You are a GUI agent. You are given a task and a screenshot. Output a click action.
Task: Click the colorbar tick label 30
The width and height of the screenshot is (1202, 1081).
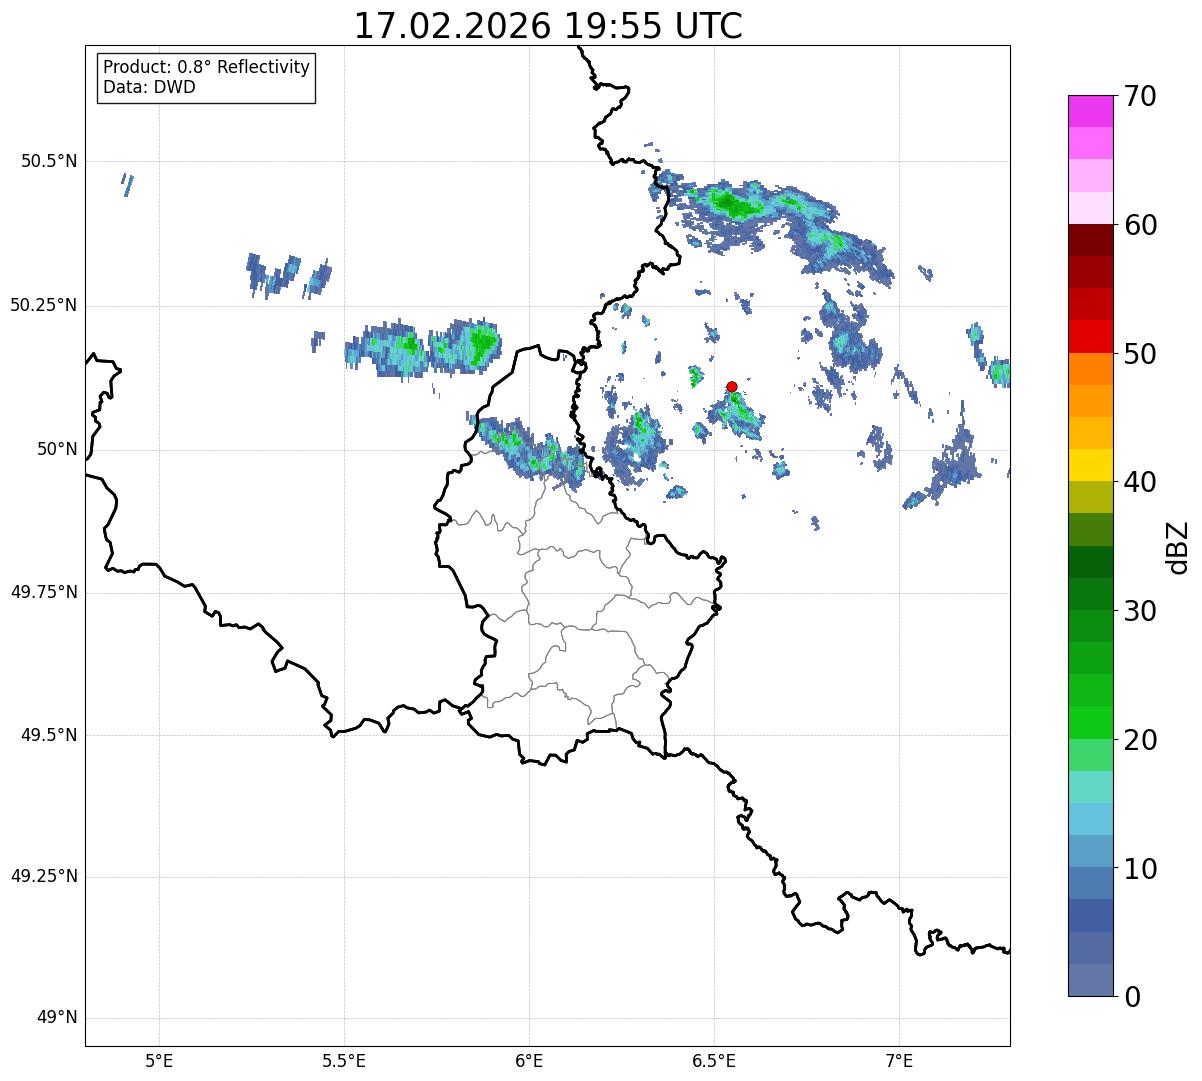1140,611
